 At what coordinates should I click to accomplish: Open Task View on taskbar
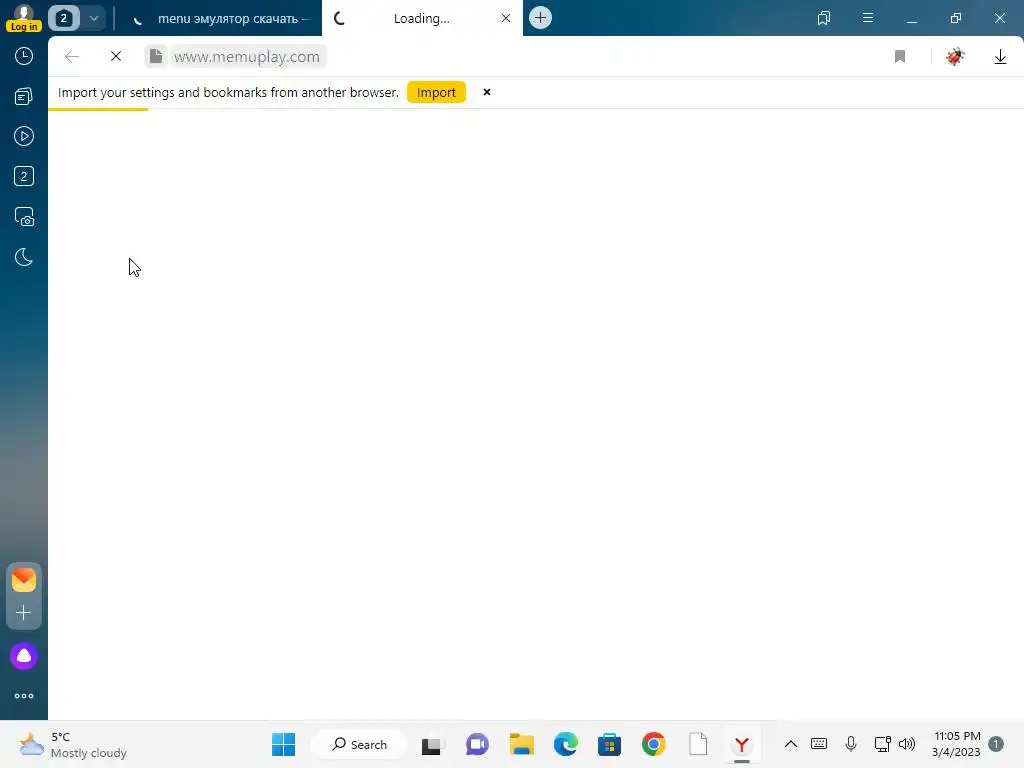click(431, 745)
